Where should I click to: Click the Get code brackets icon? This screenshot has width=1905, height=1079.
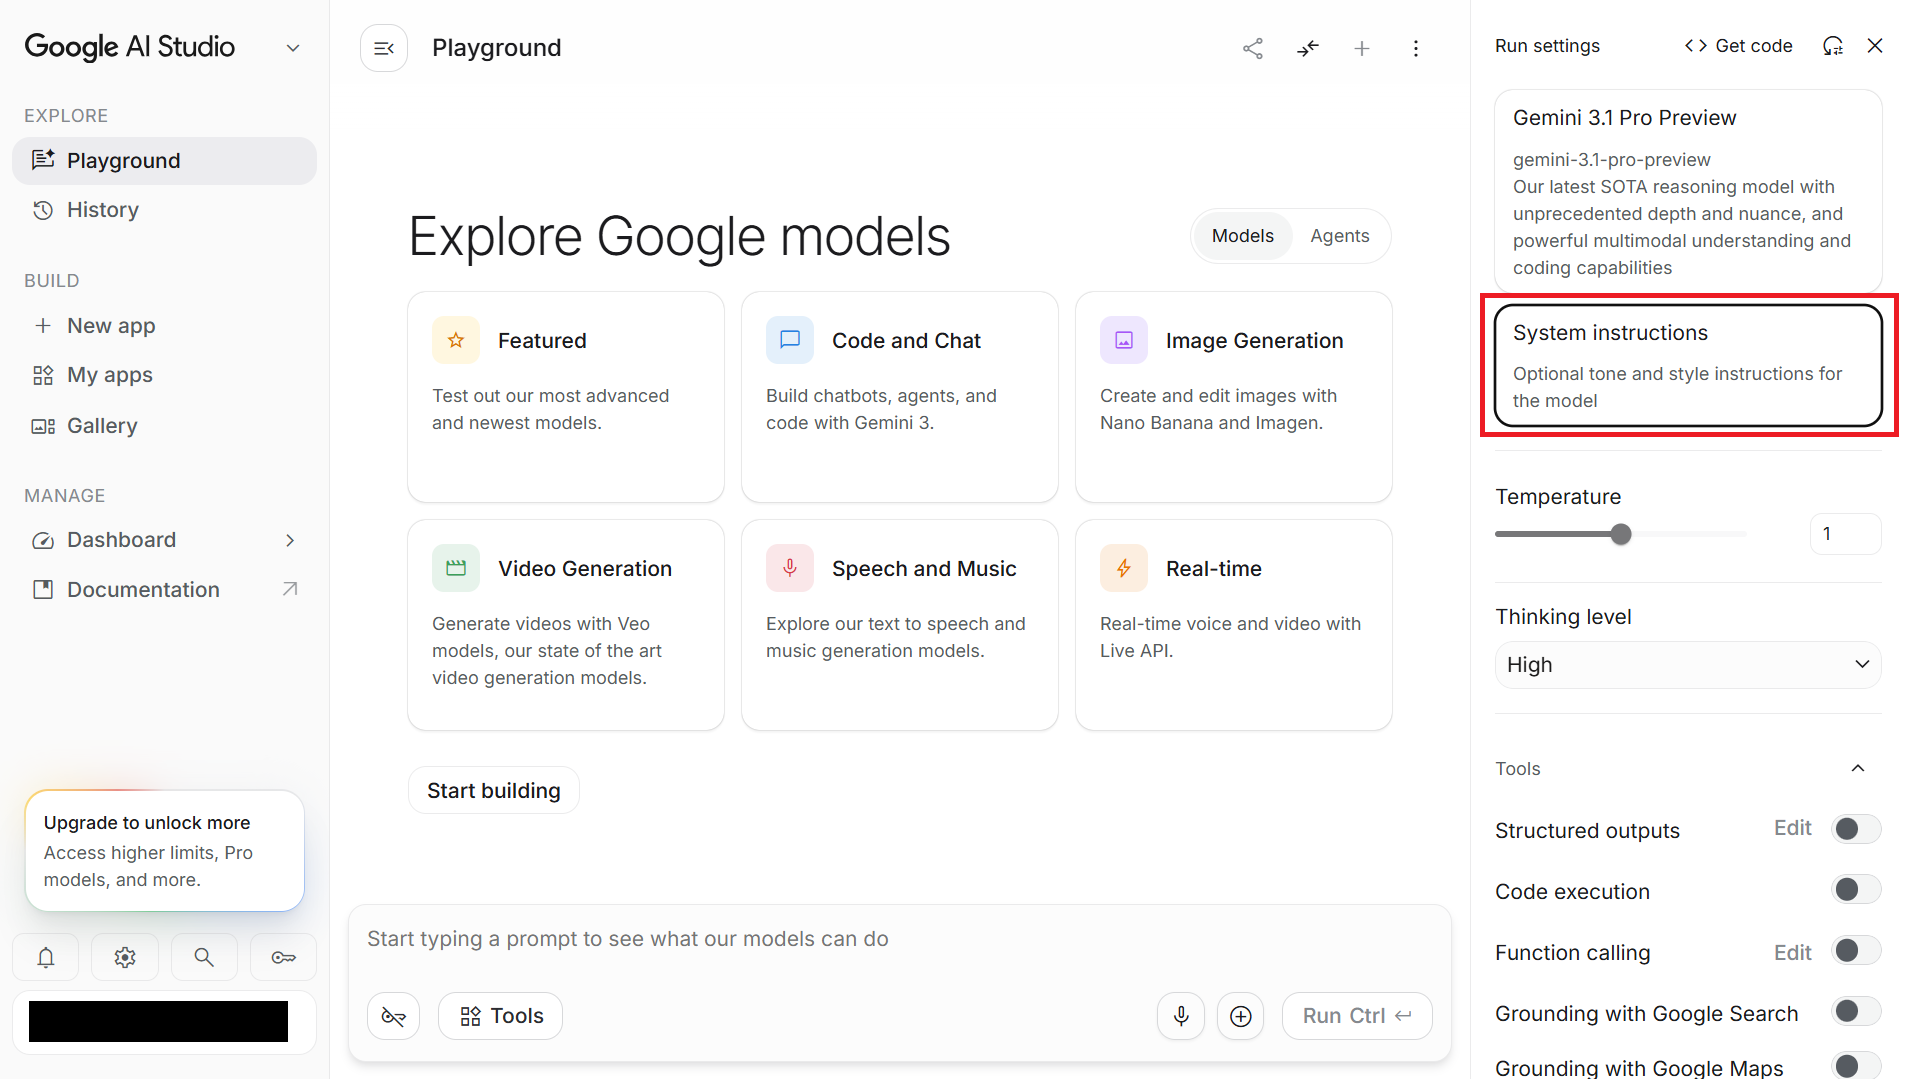pos(1696,46)
